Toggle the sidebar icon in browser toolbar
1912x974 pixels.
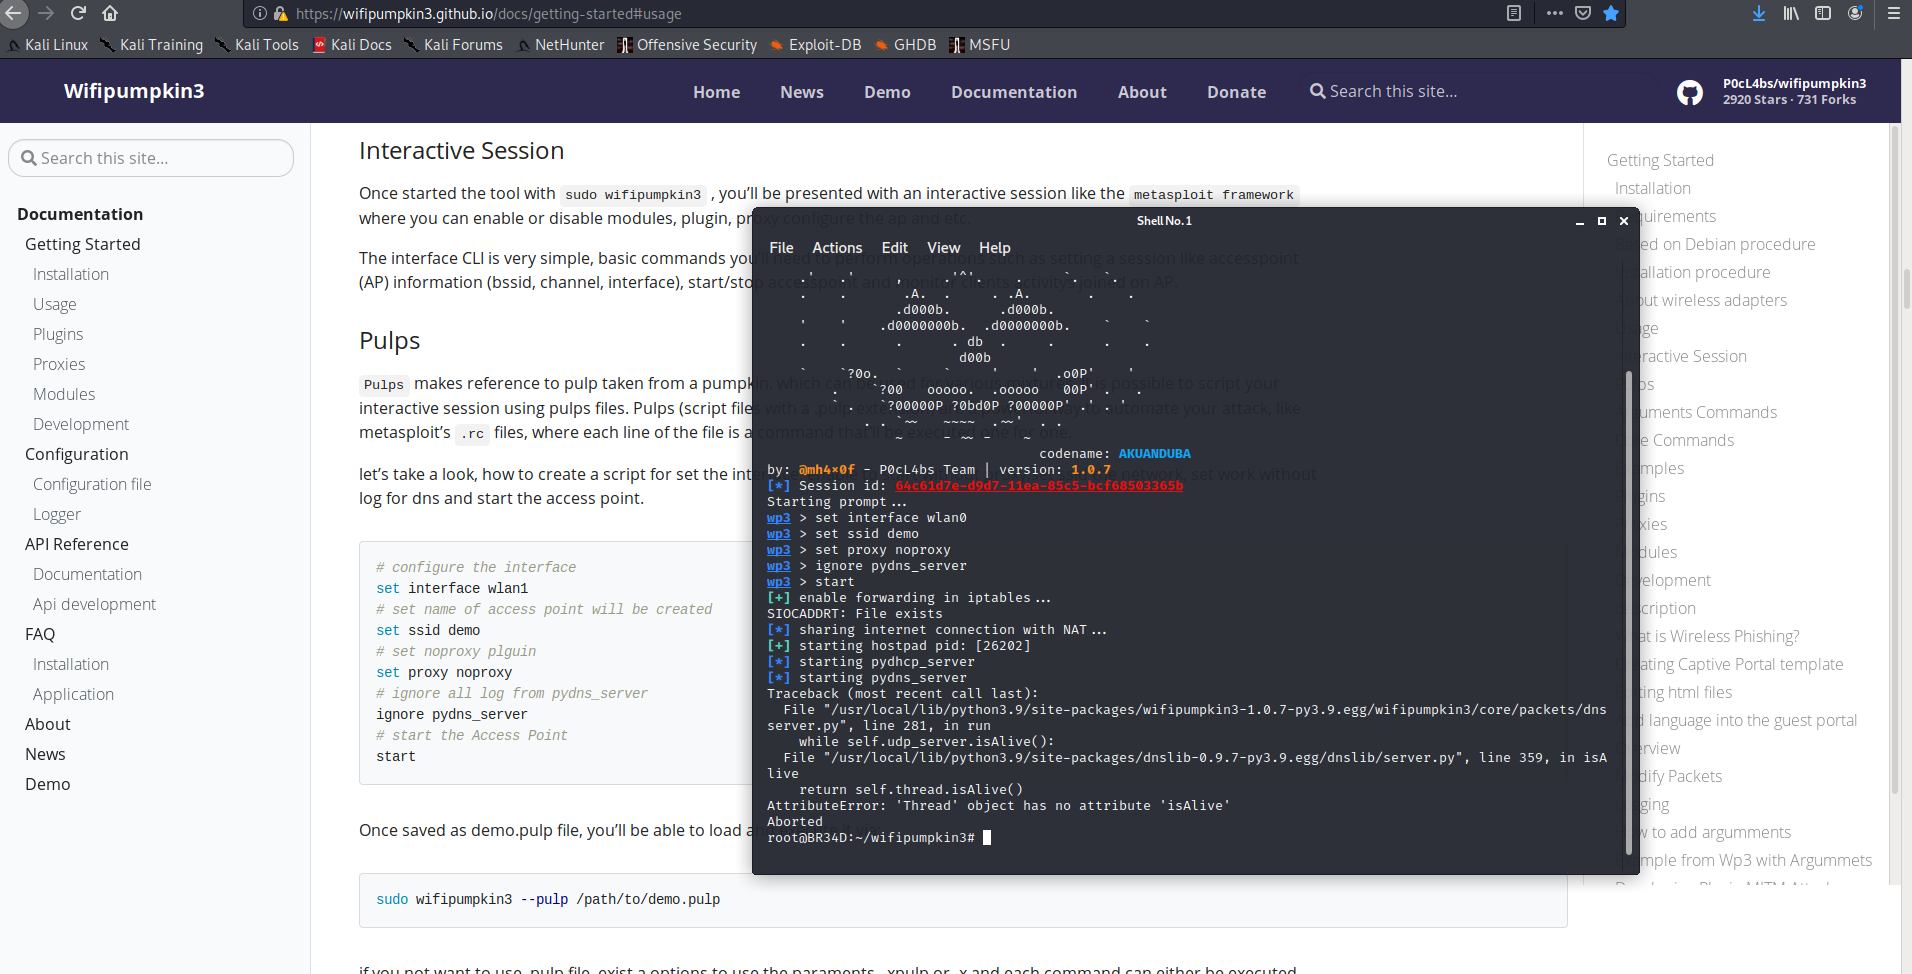tap(1823, 13)
